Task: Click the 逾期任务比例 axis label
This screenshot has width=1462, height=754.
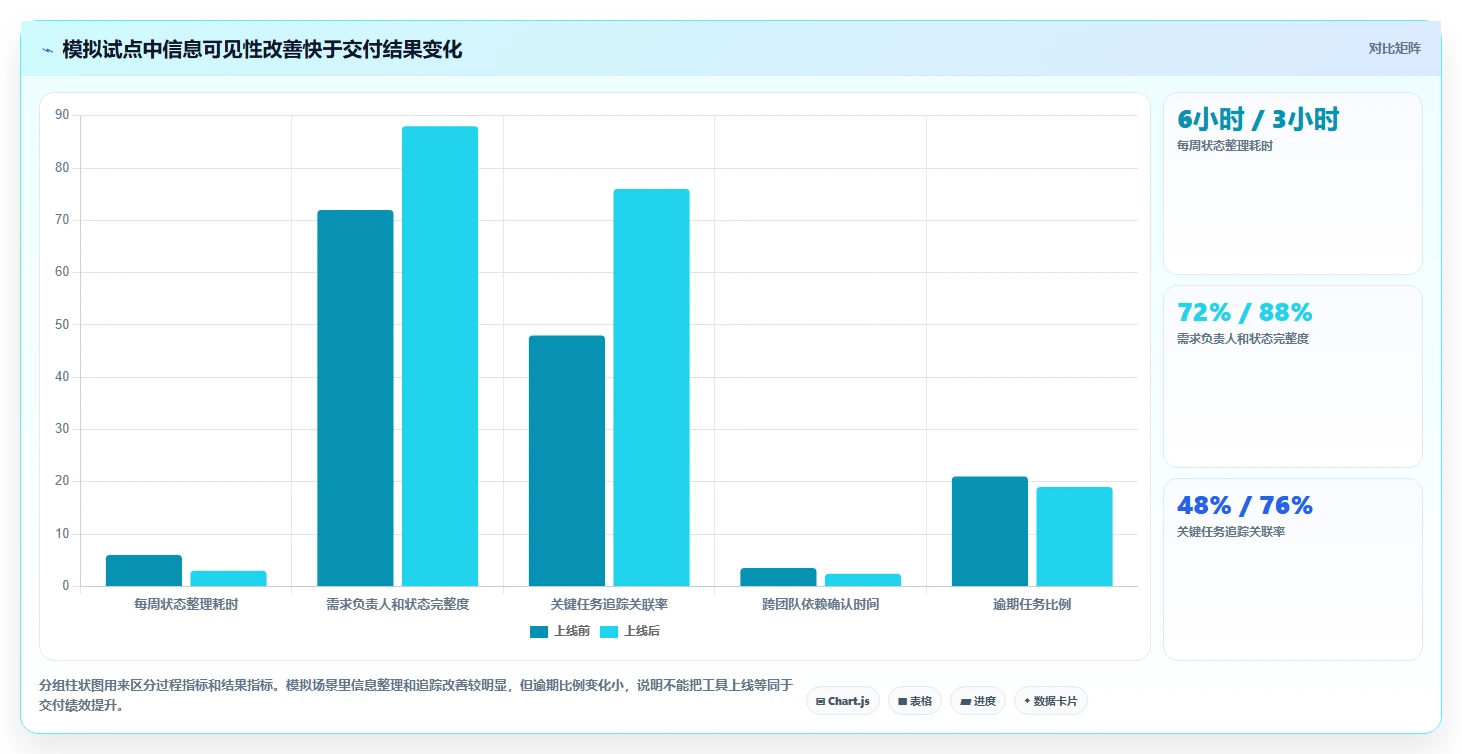Action: (1032, 605)
